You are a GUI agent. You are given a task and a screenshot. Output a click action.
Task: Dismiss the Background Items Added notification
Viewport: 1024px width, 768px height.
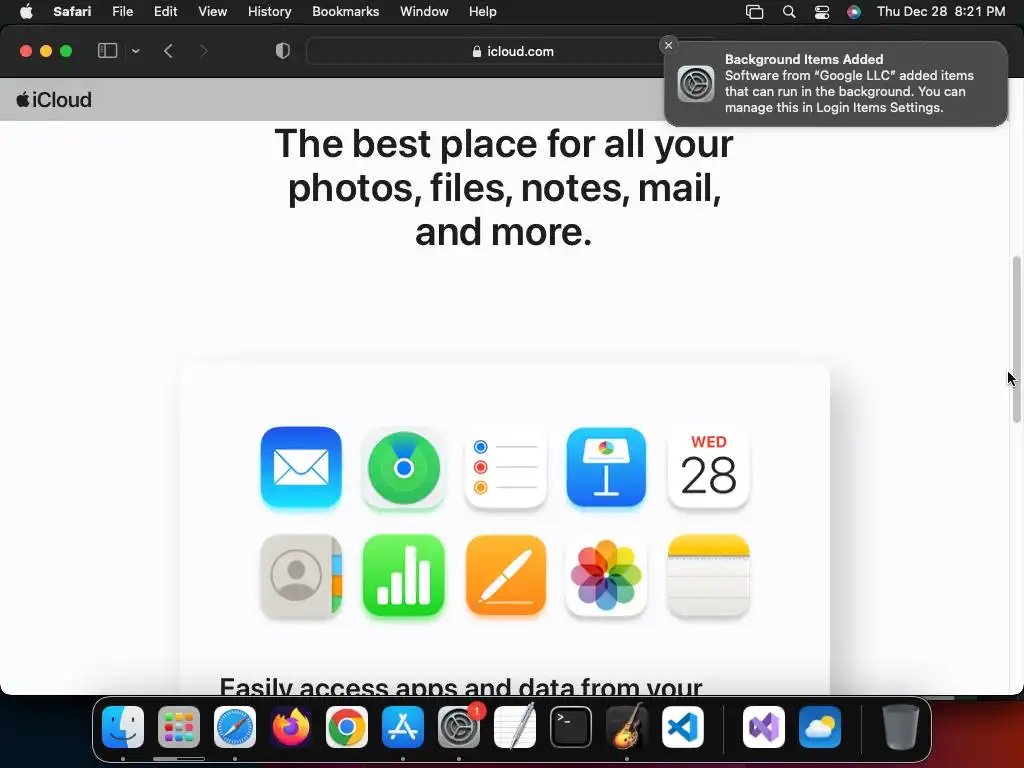tap(668, 45)
